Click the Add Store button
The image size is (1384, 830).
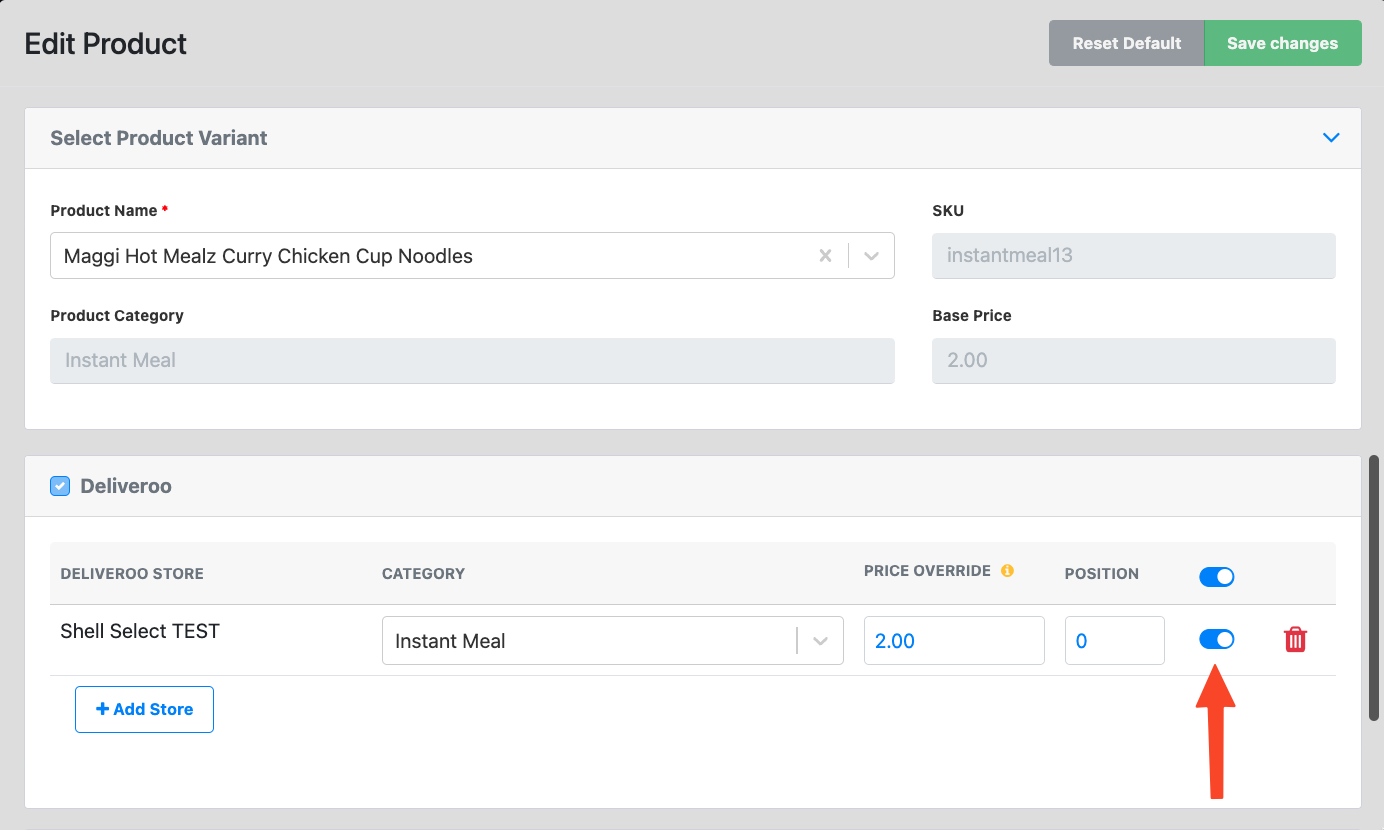[144, 709]
